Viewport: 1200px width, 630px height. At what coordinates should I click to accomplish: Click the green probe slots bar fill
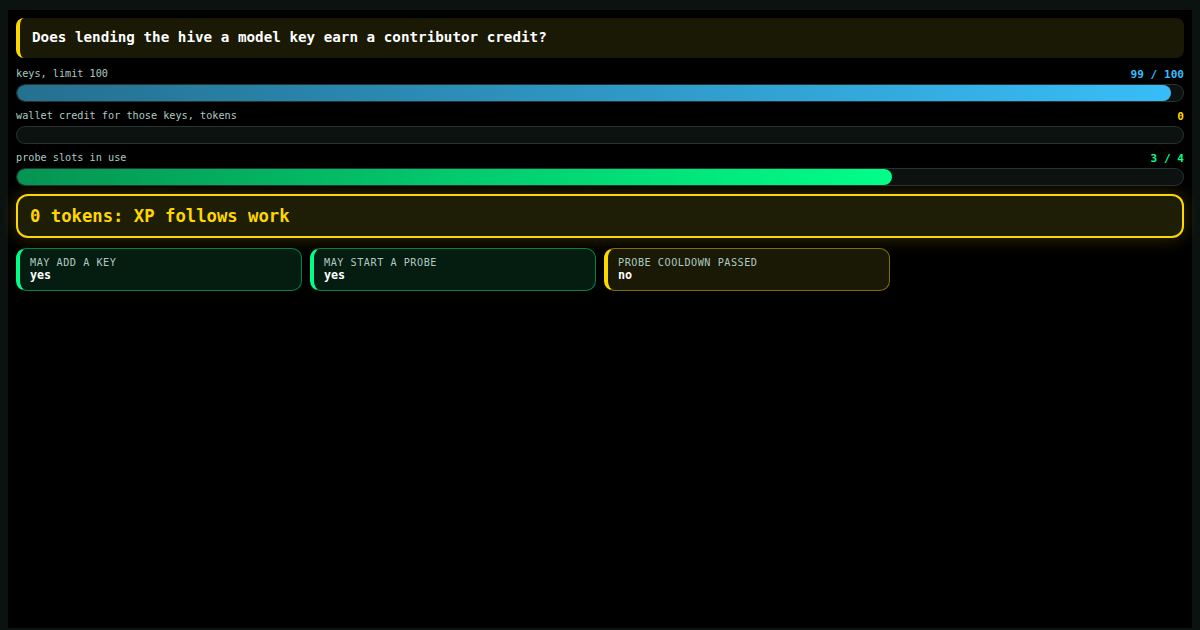click(454, 177)
